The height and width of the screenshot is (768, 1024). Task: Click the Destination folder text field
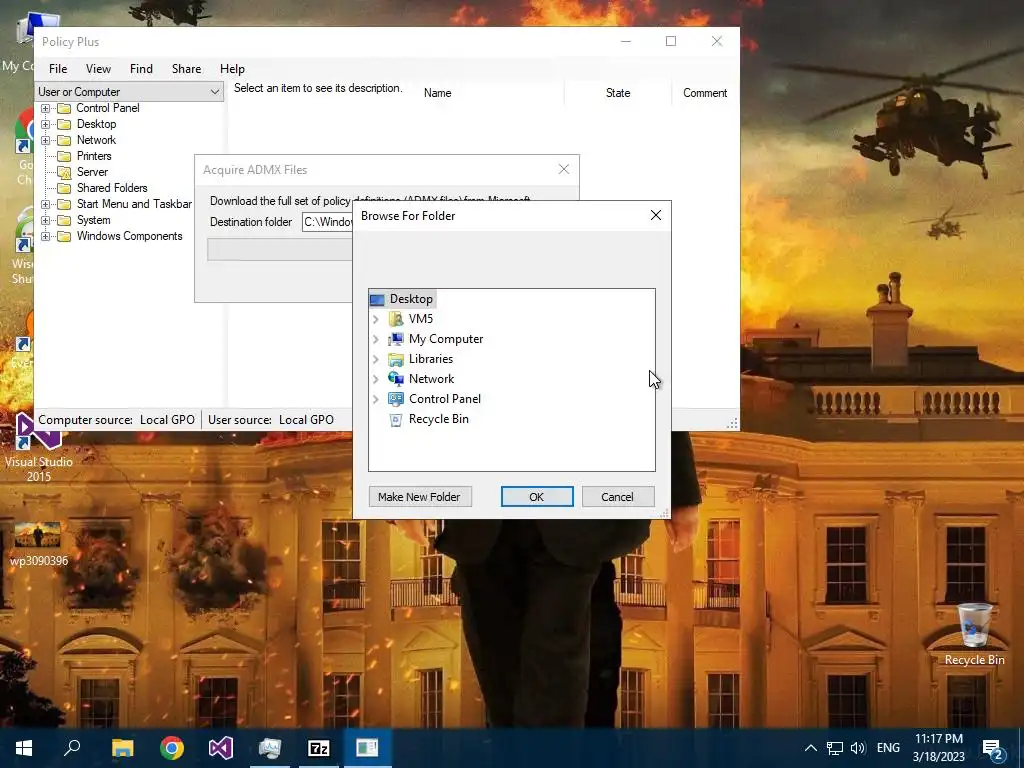click(x=327, y=222)
